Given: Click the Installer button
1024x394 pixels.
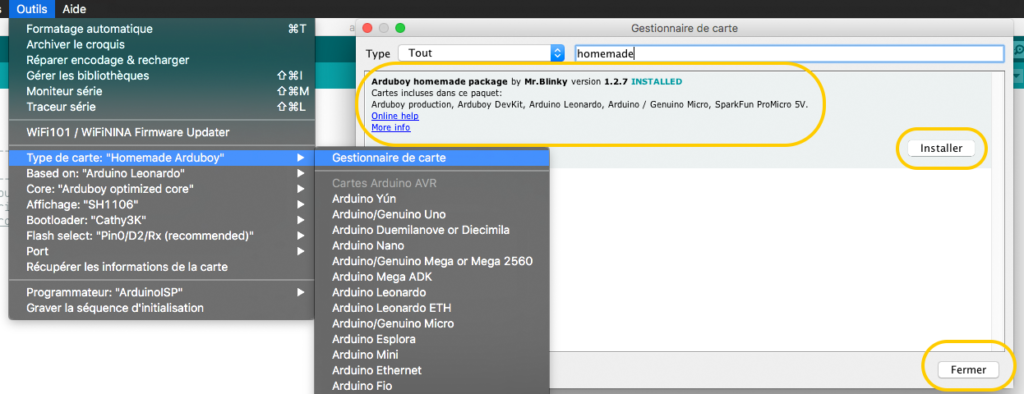Looking at the screenshot, I should click(941, 148).
